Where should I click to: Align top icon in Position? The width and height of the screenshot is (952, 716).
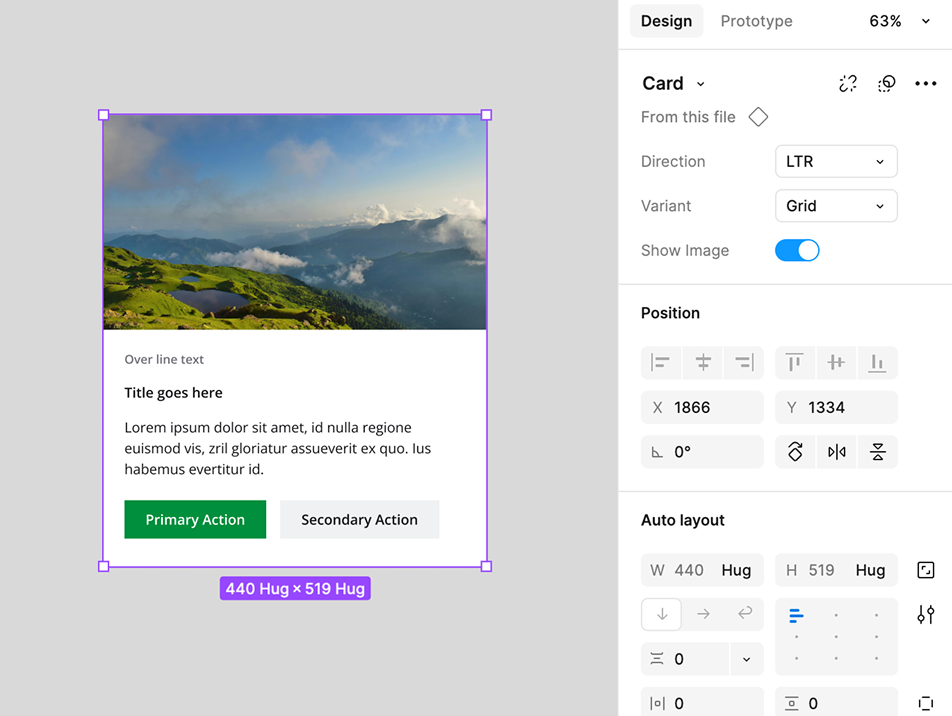[795, 363]
